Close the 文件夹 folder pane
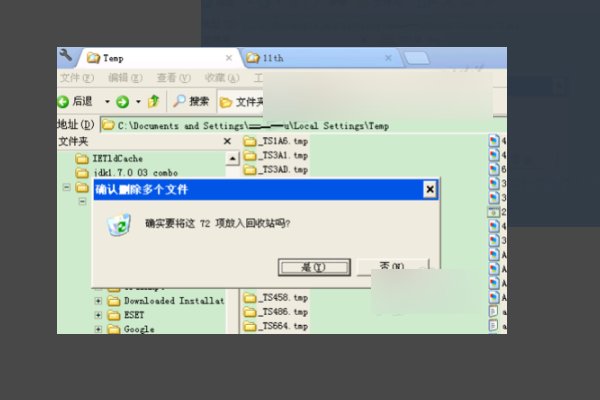This screenshot has width=600, height=400. [227, 141]
